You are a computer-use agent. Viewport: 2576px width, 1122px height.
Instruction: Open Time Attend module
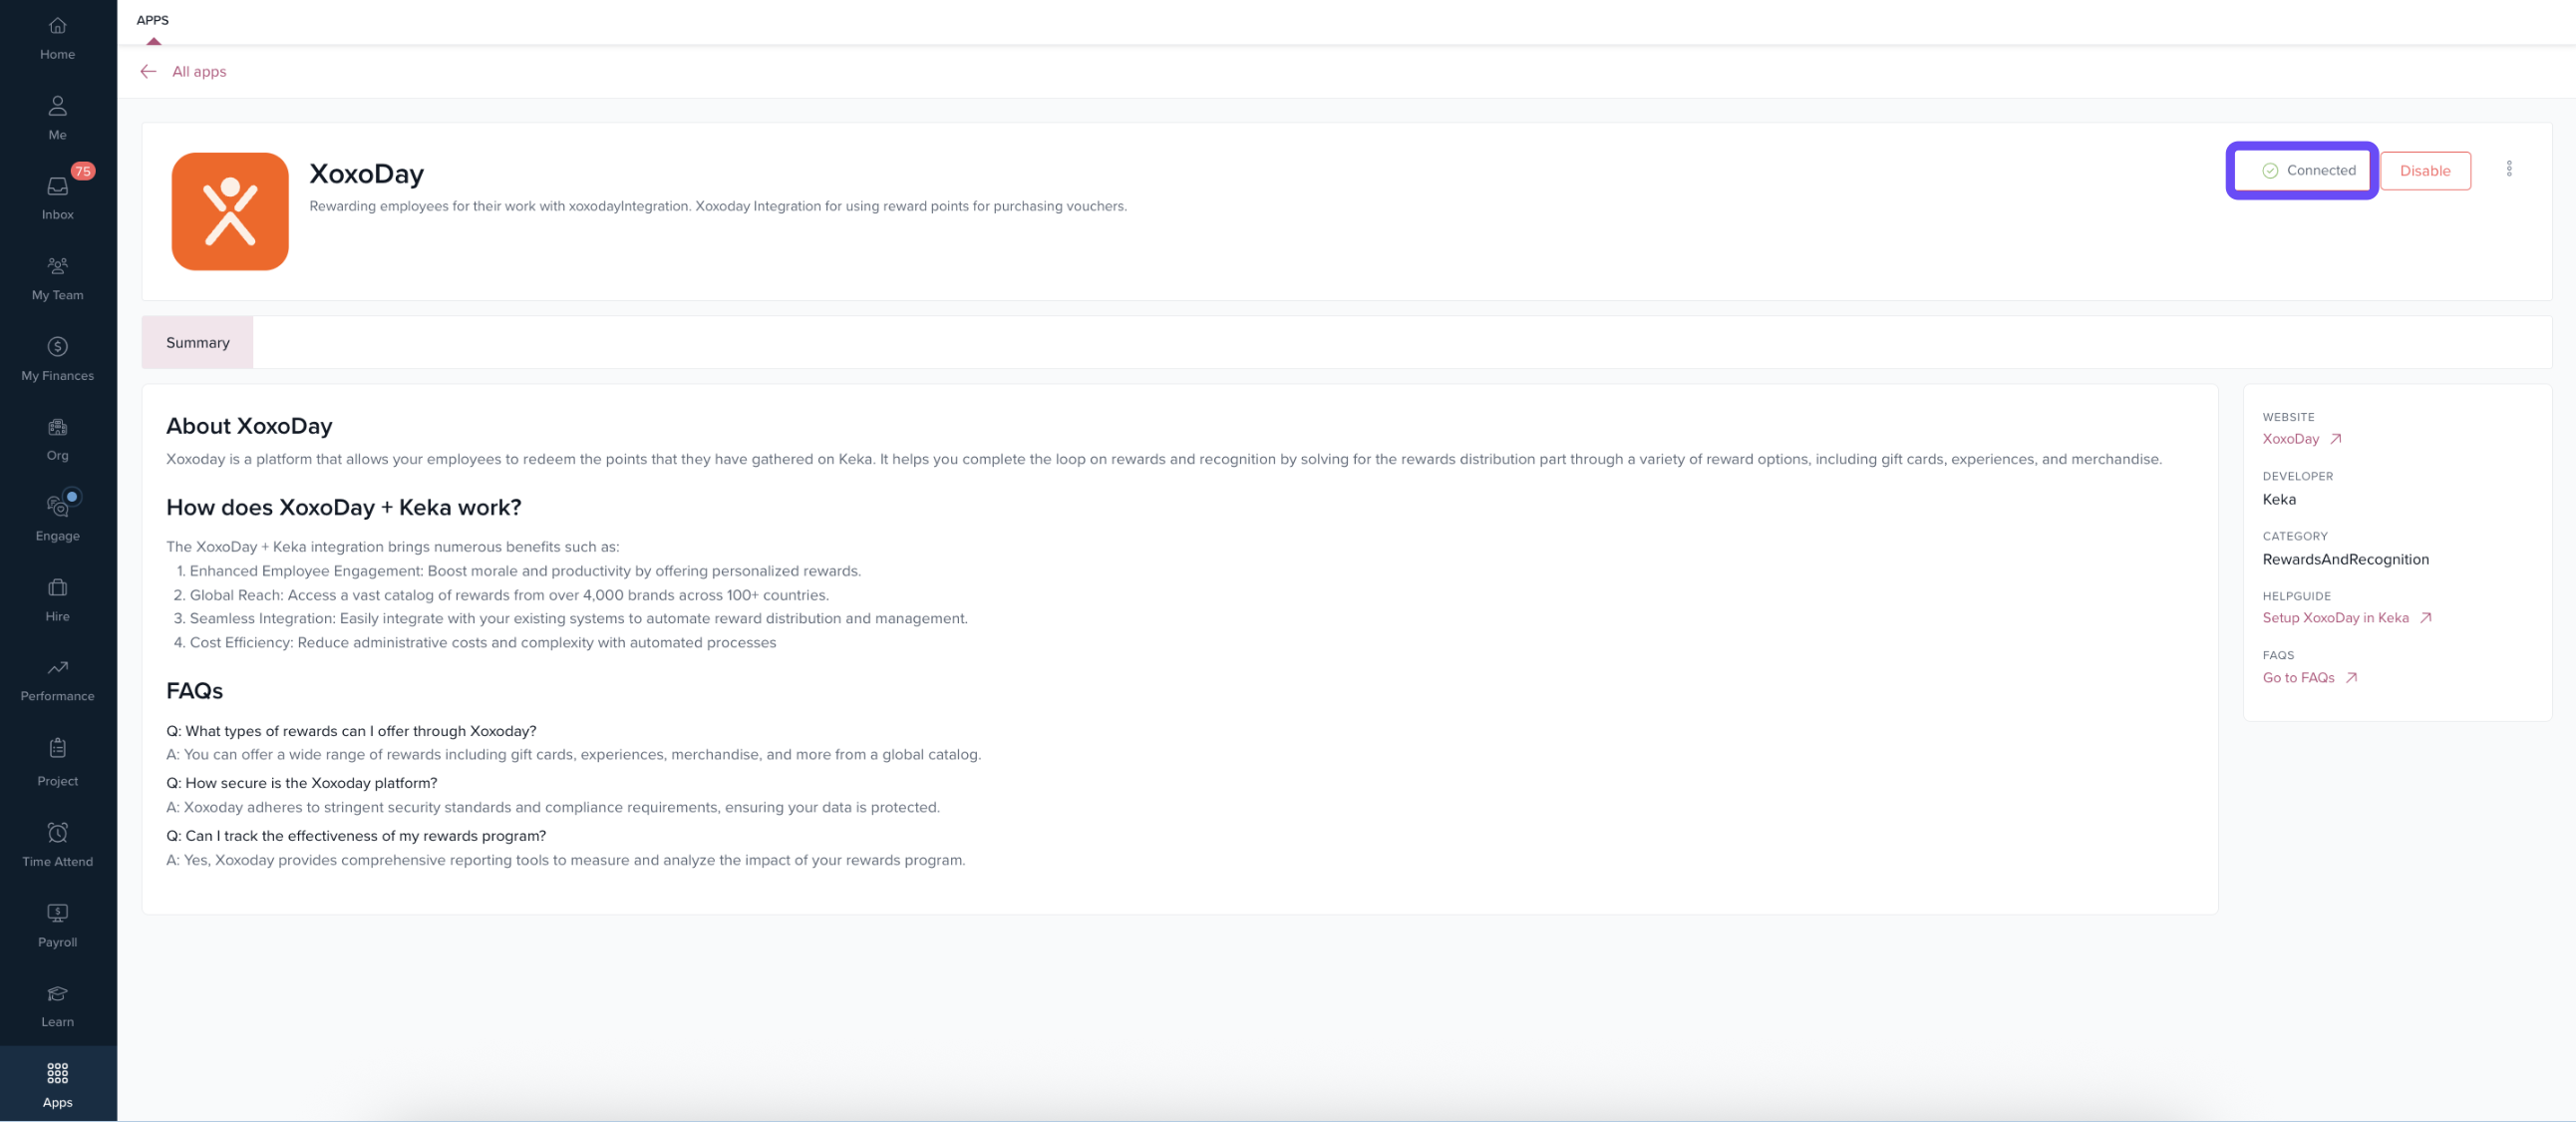click(57, 845)
